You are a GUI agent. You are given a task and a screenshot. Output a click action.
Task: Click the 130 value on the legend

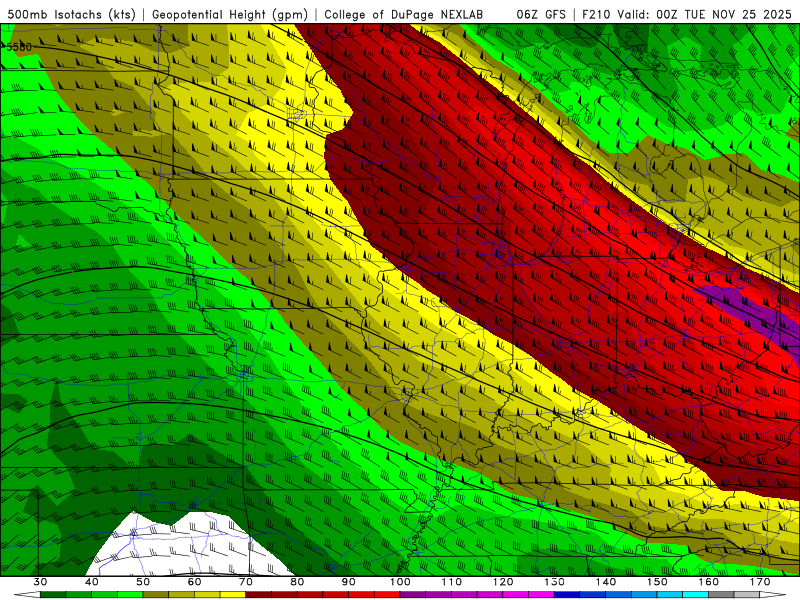pyautogui.click(x=554, y=582)
